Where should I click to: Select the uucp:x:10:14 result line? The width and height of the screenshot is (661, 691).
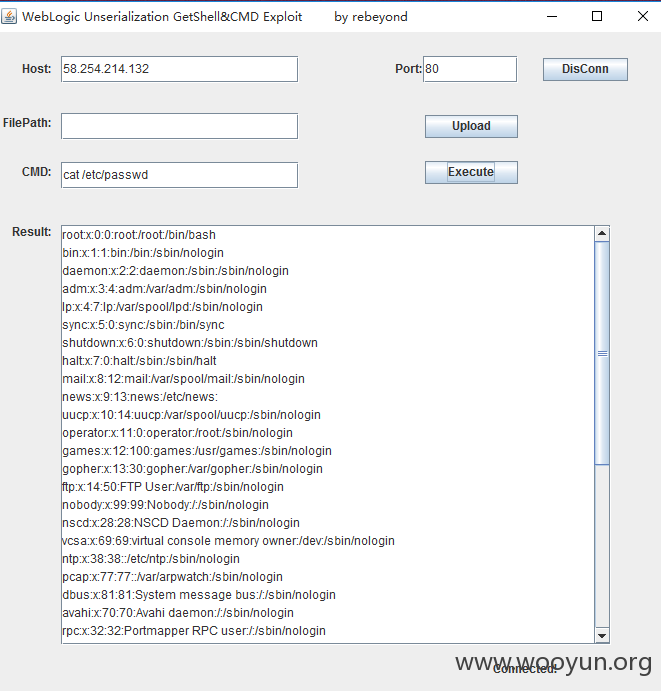pos(191,415)
